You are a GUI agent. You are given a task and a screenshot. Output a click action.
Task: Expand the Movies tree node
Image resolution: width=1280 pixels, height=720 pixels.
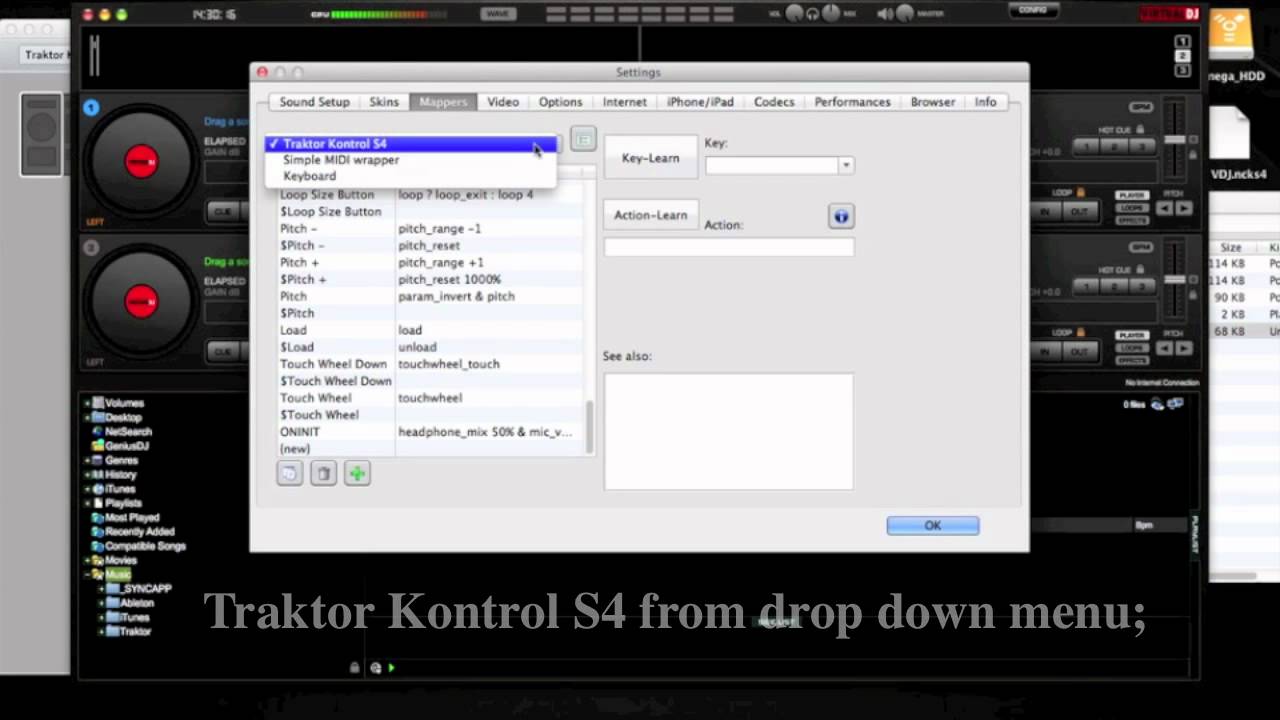click(87, 561)
